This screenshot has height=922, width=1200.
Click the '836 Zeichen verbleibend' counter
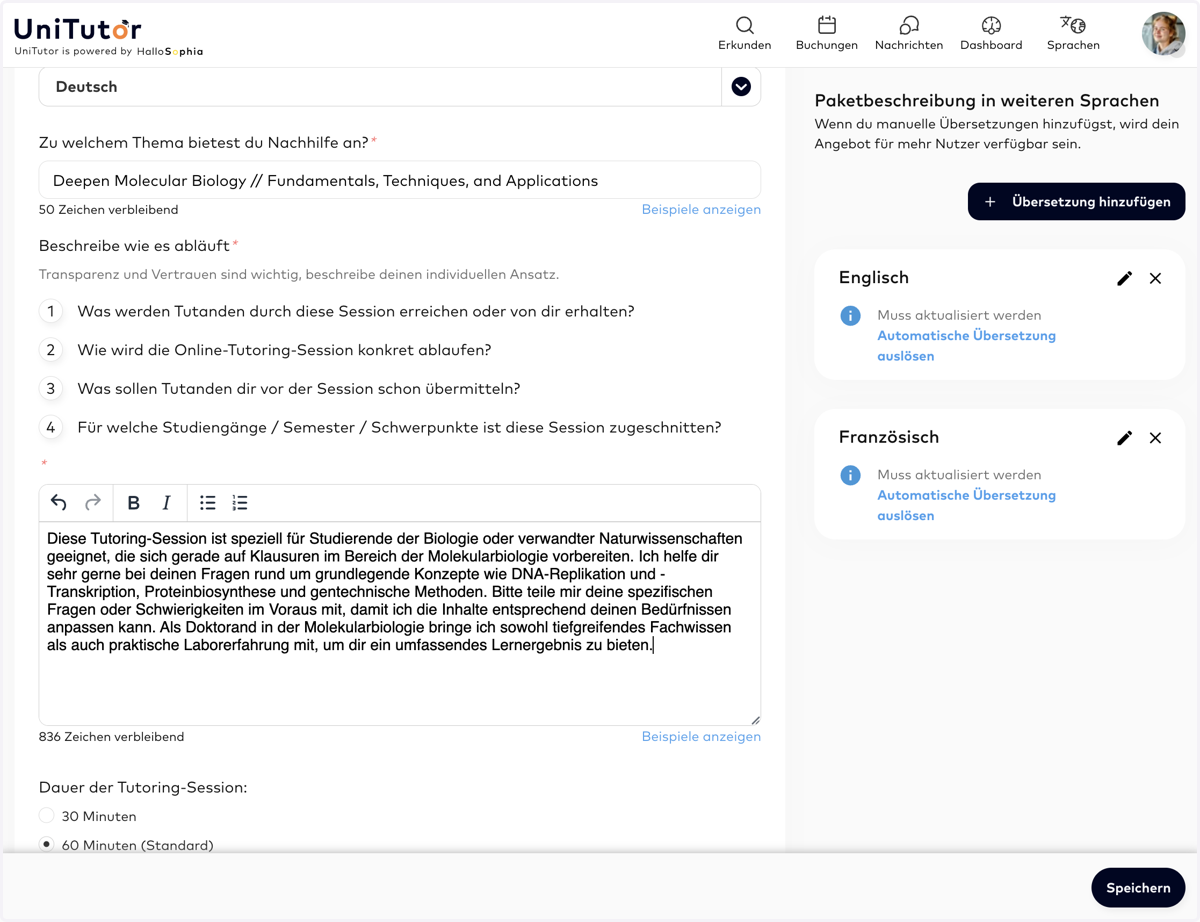click(111, 736)
